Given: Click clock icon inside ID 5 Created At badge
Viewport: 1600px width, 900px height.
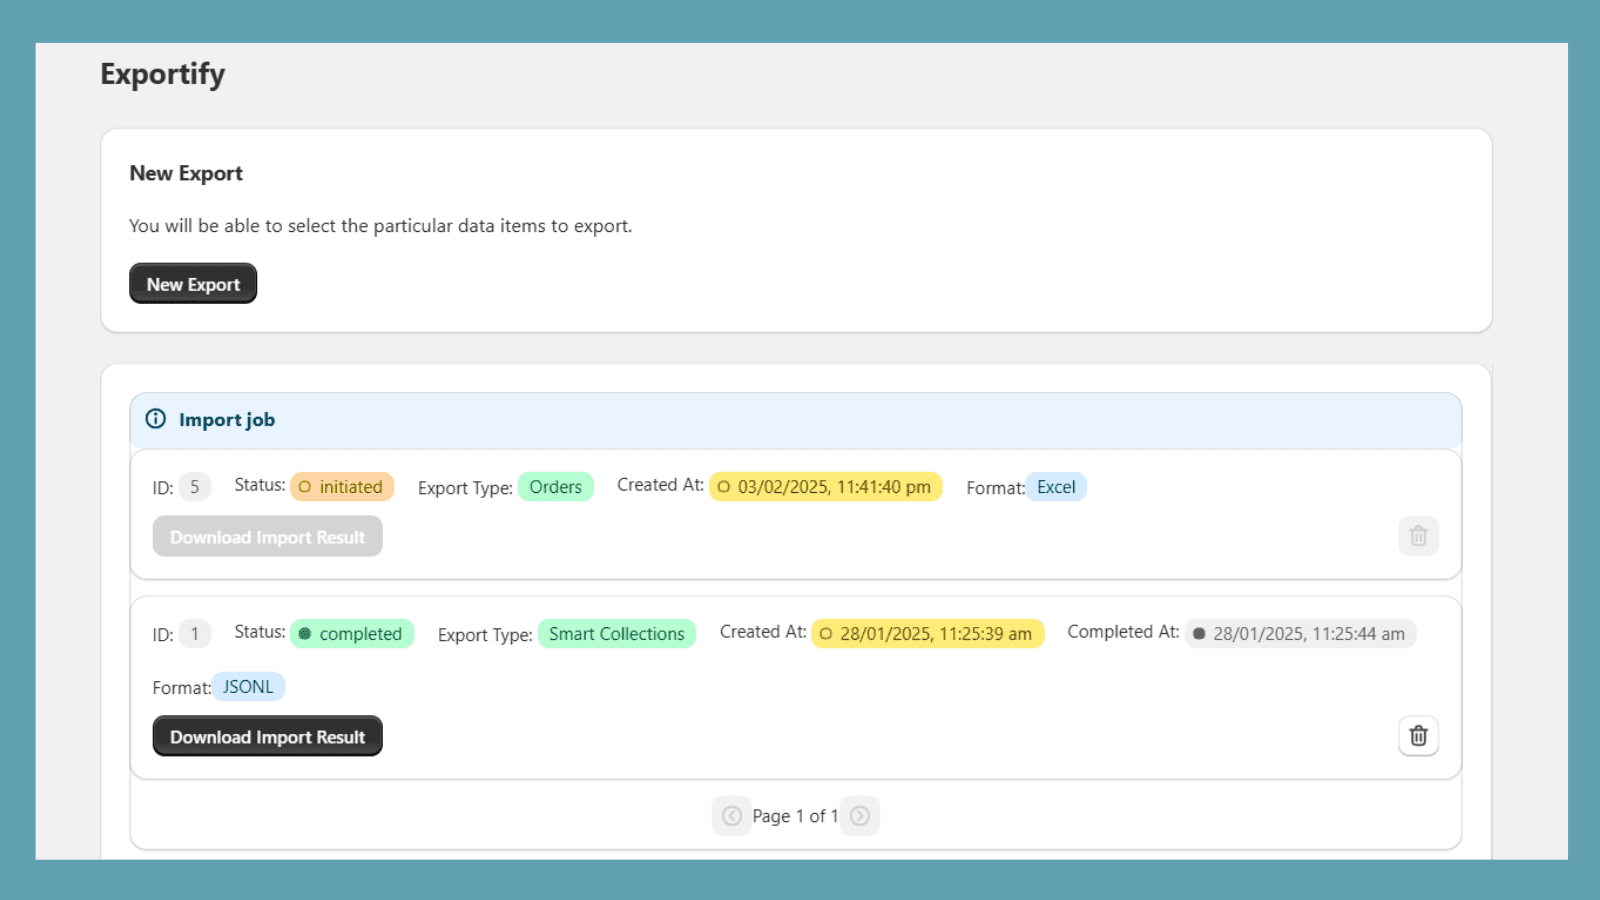Looking at the screenshot, I should coord(724,487).
